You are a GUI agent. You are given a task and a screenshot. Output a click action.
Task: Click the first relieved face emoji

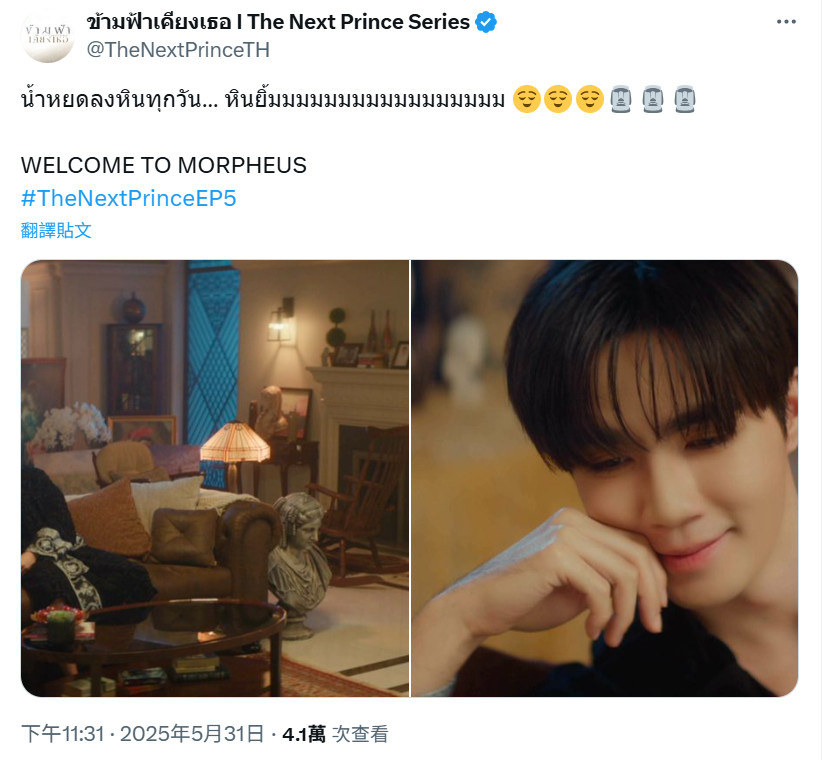(526, 99)
